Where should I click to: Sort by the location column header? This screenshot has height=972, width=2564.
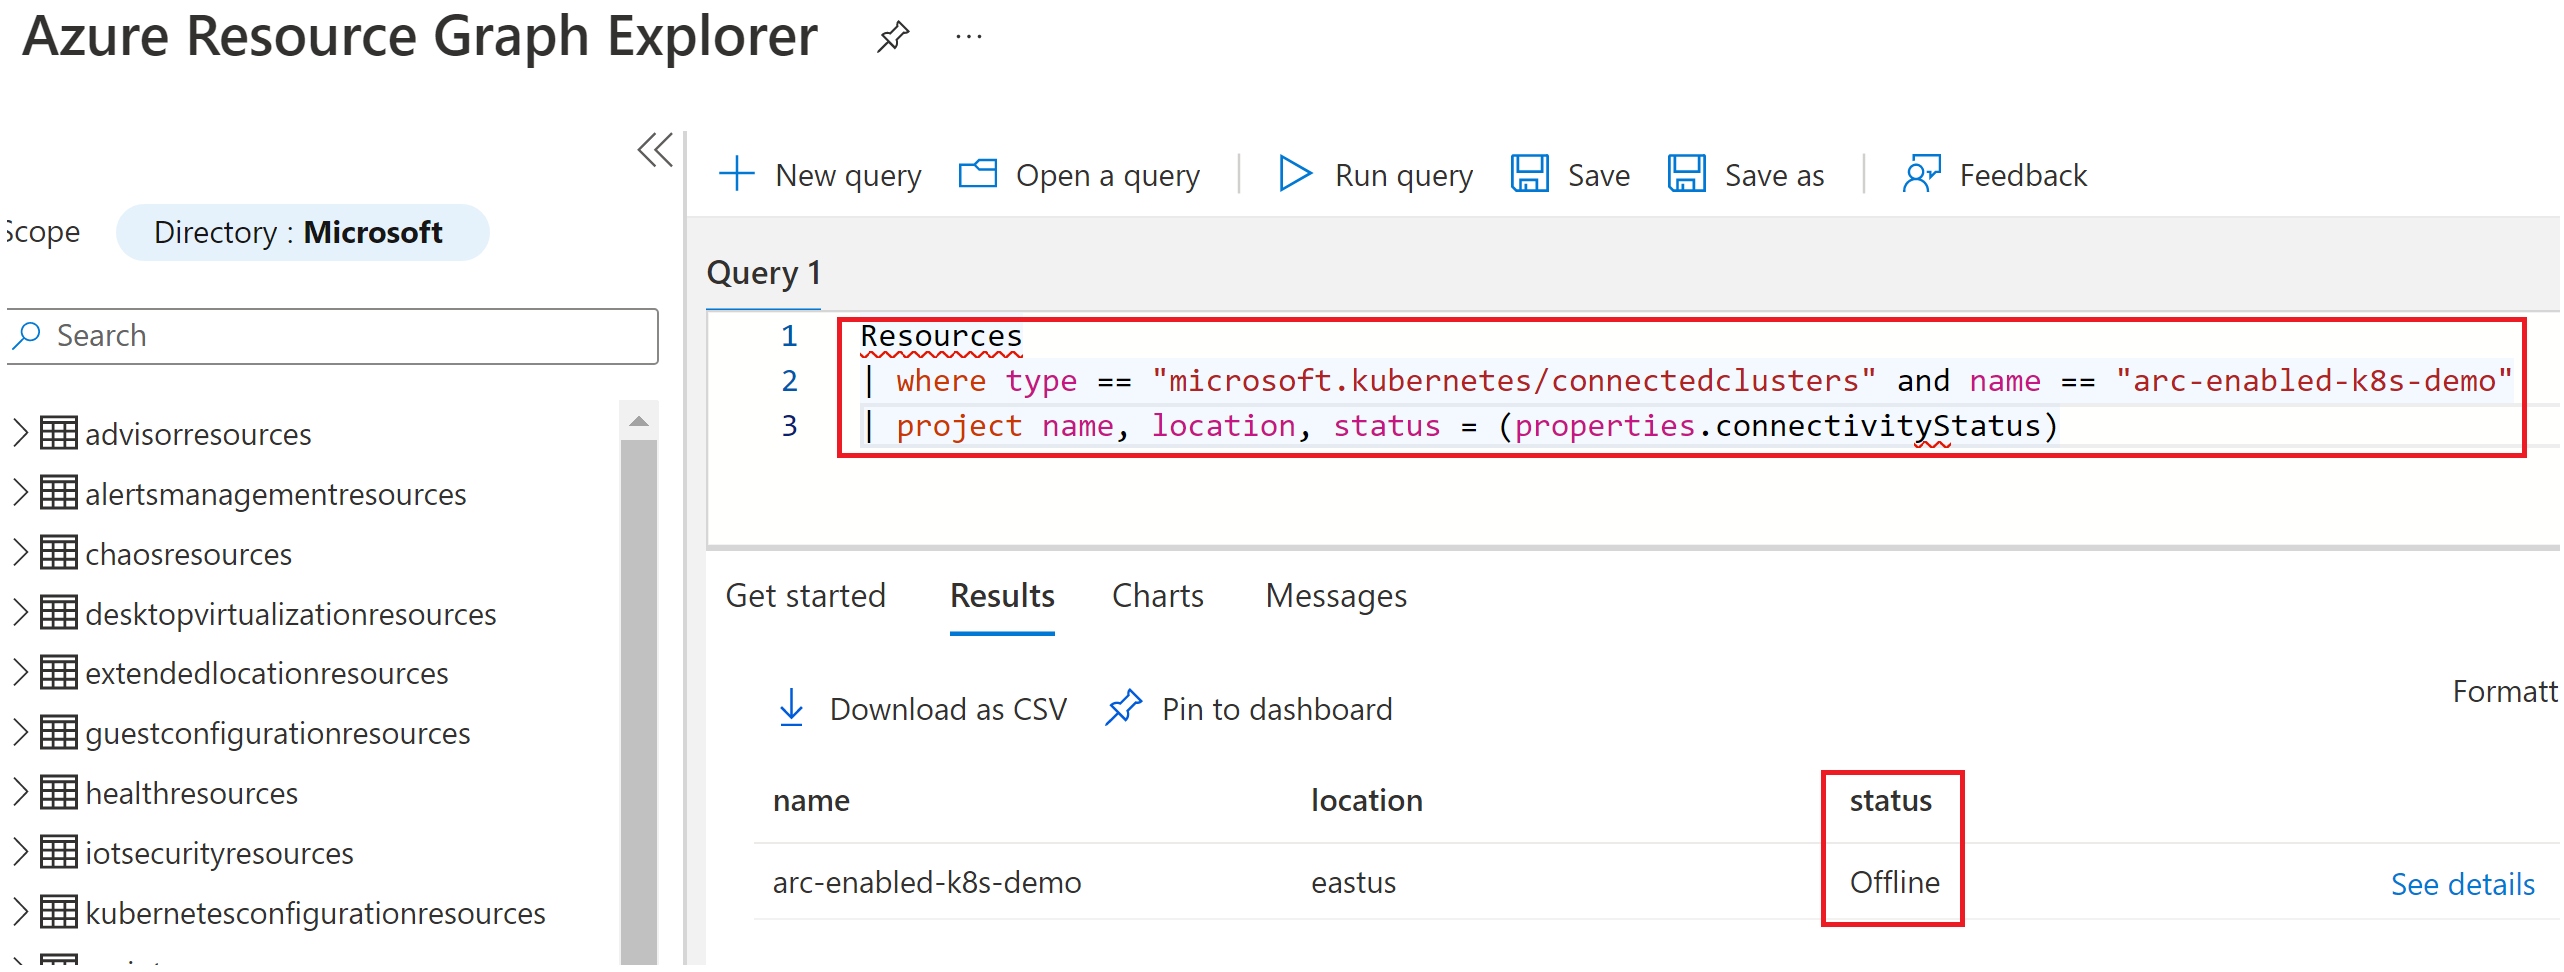[1366, 800]
